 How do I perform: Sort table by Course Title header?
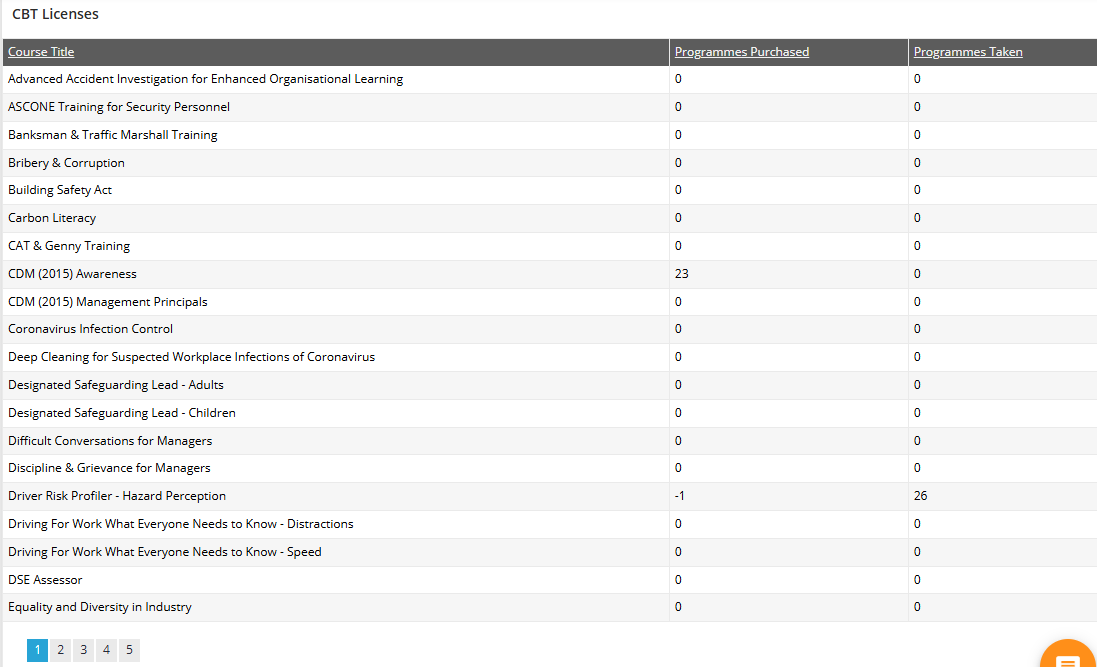tap(41, 52)
